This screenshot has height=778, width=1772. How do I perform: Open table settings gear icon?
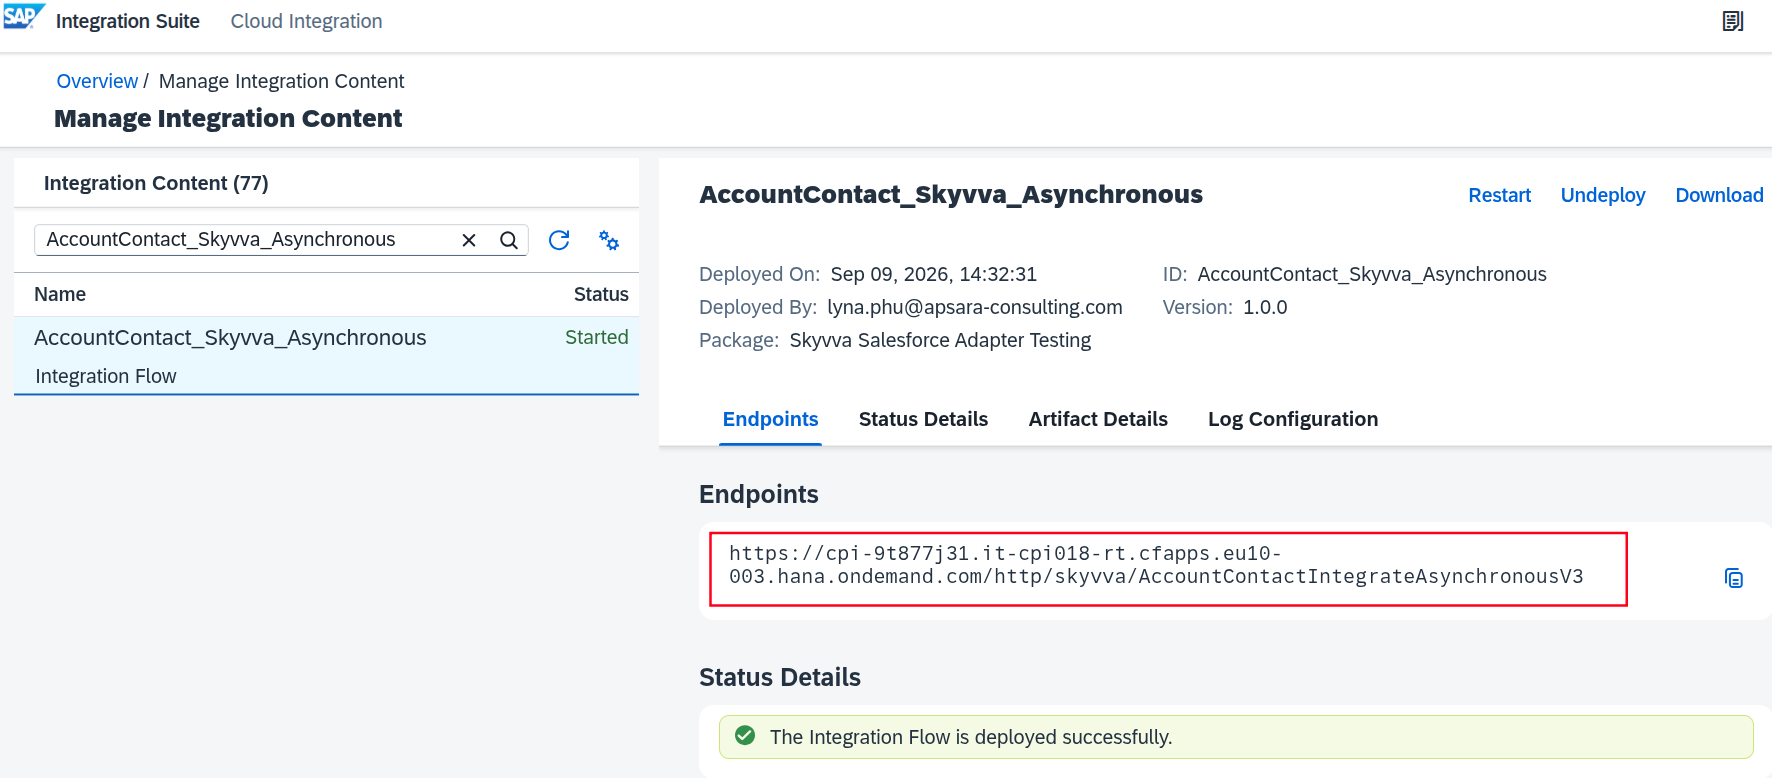(x=609, y=240)
